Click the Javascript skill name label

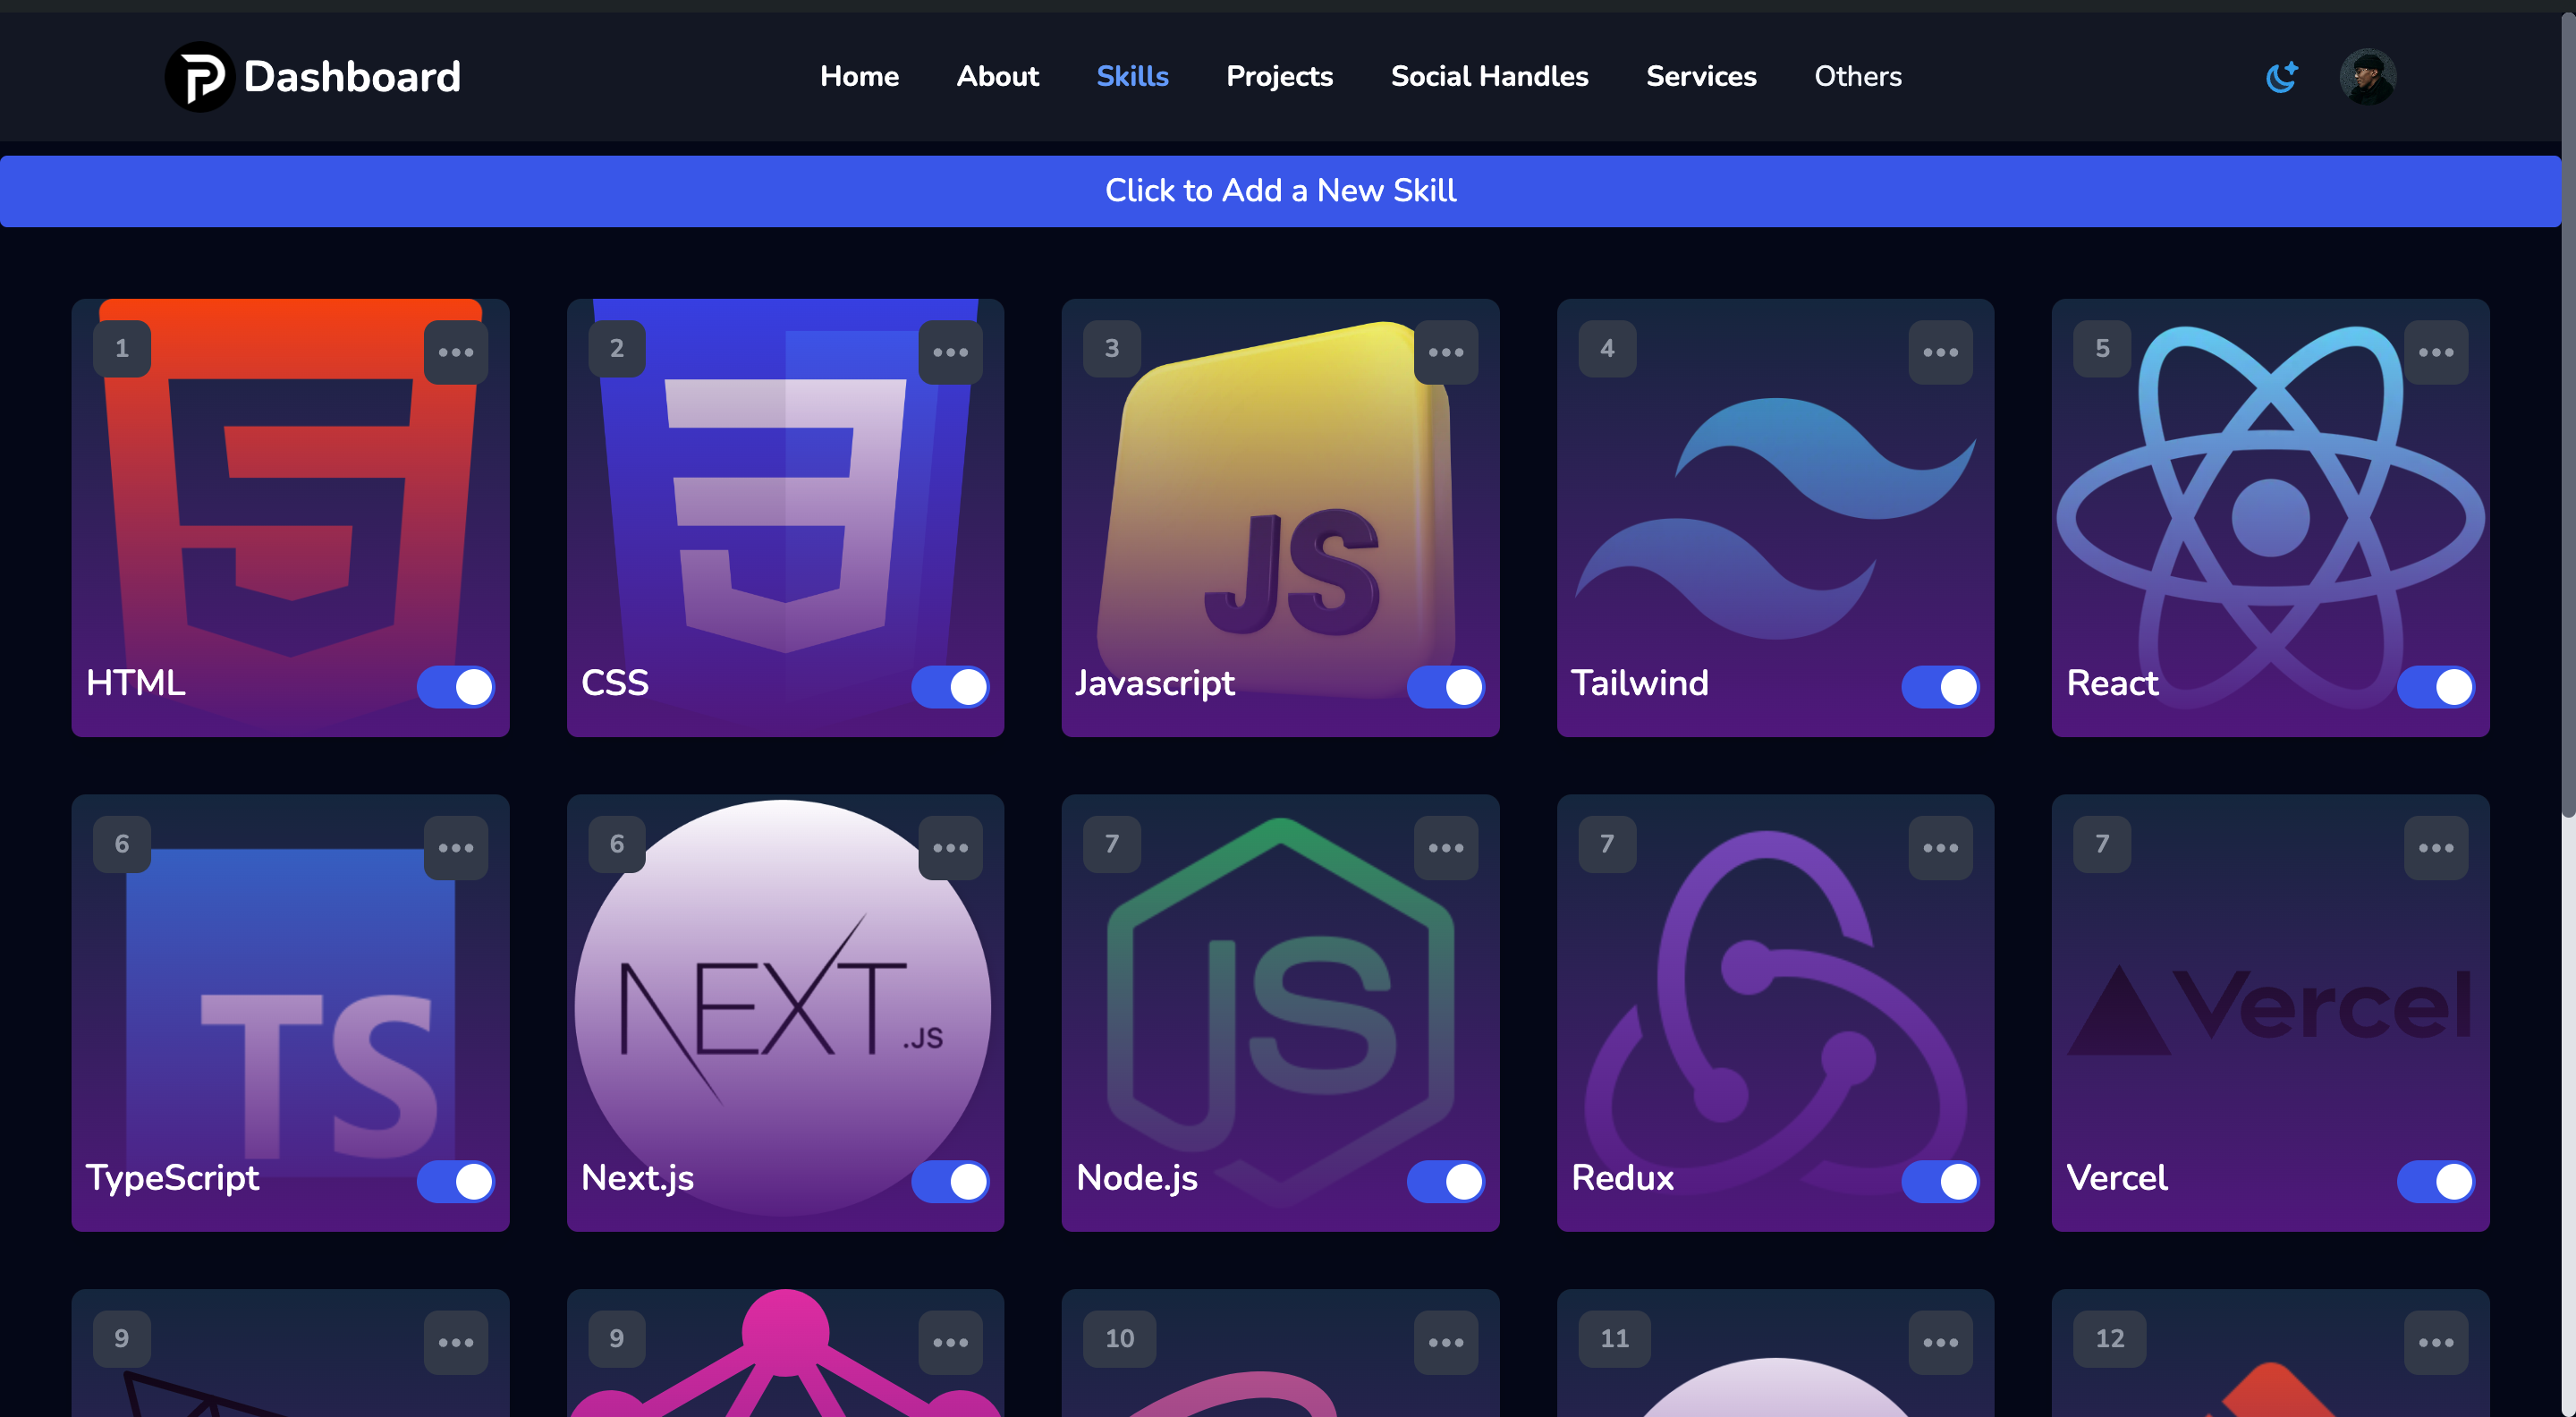(1155, 683)
